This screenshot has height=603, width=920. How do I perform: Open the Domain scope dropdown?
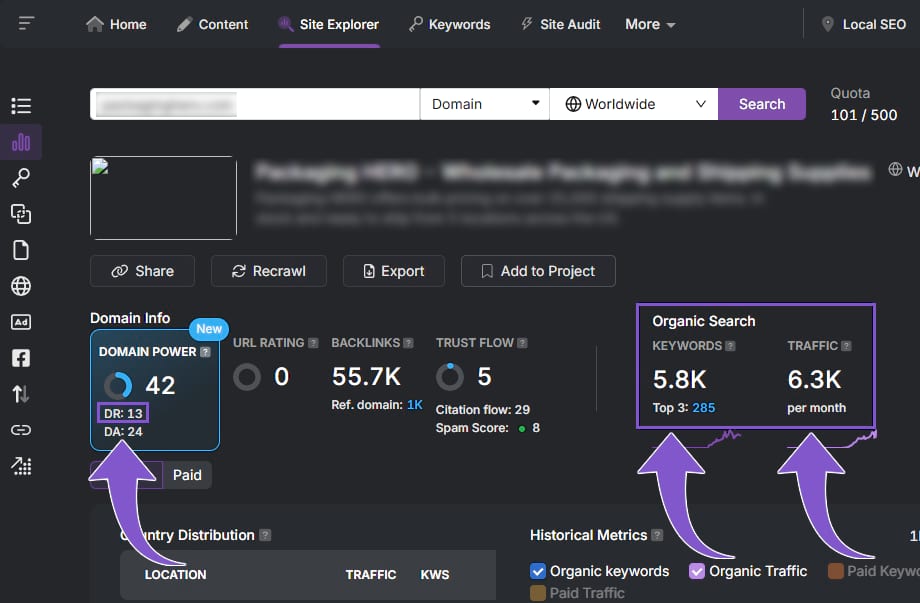pos(485,104)
